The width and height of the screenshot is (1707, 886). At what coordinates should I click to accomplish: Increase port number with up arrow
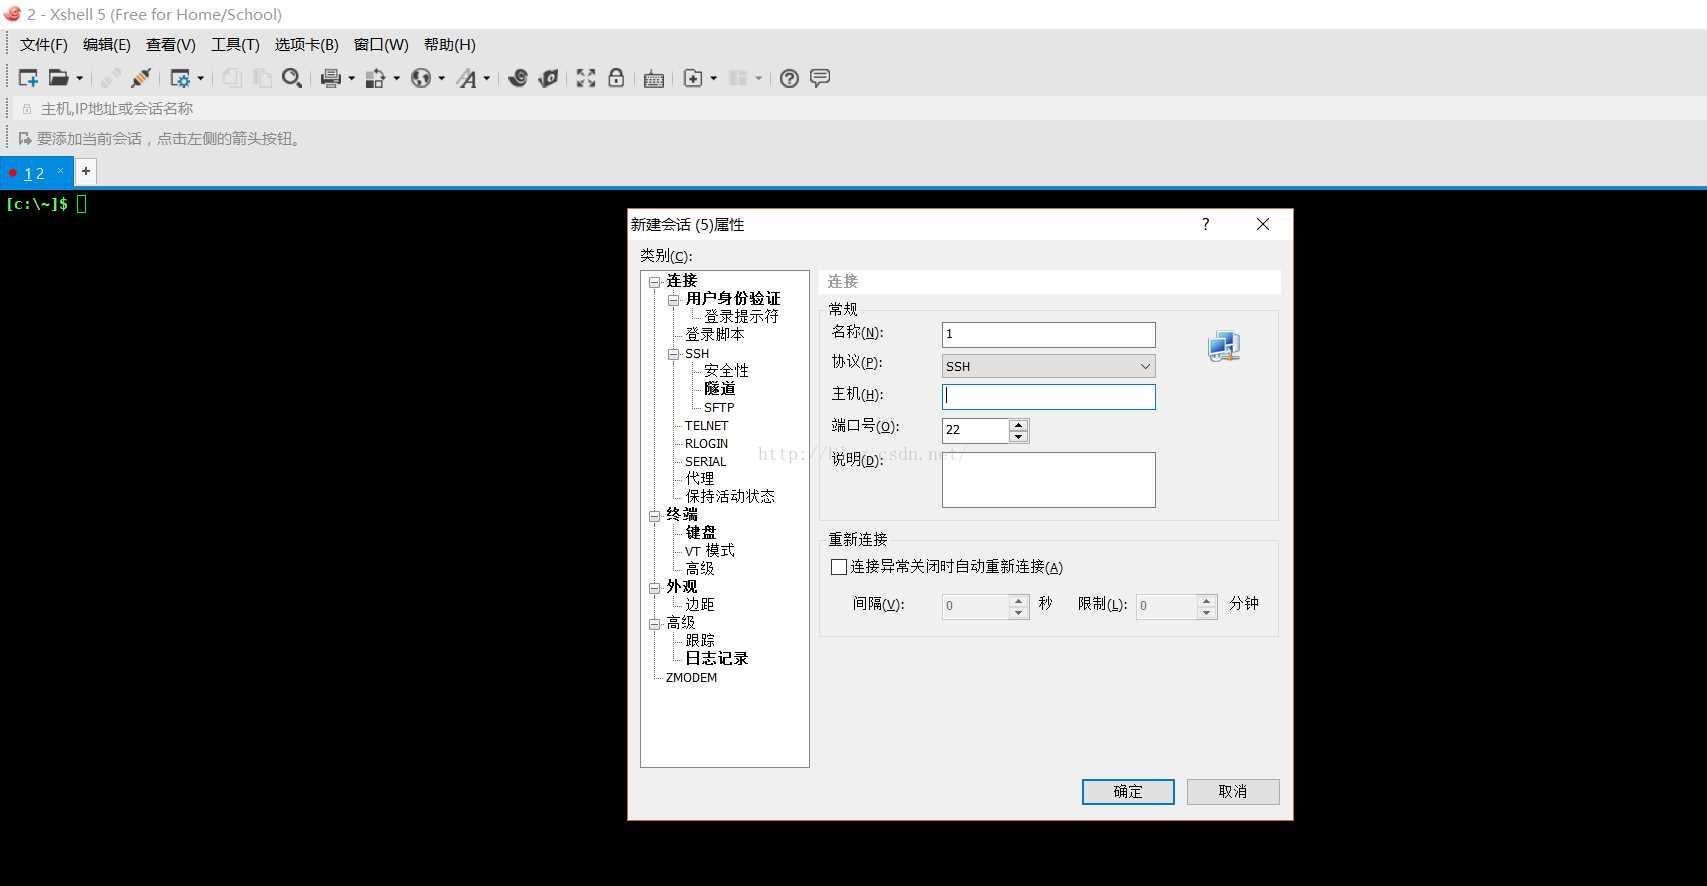[x=1018, y=425]
